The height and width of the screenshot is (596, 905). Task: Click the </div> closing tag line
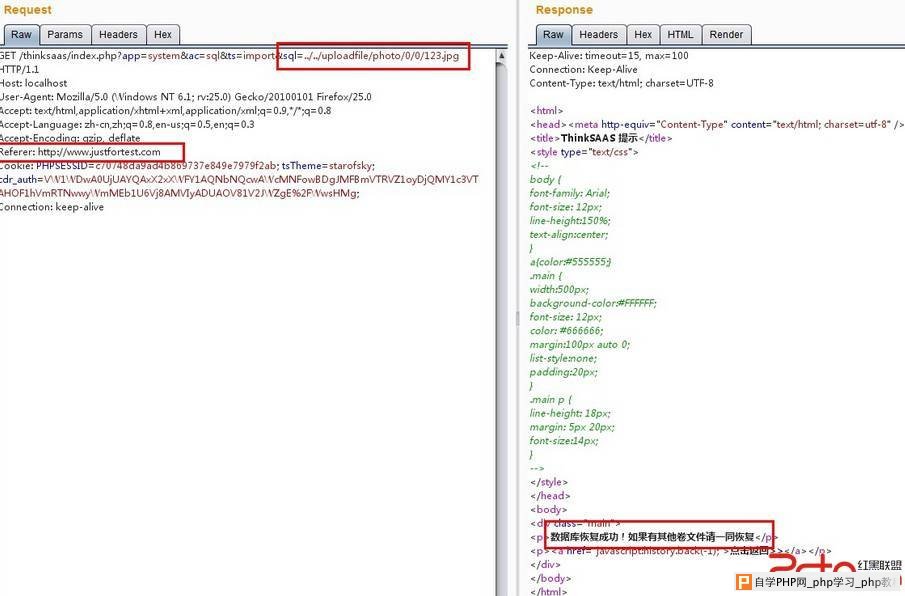click(x=545, y=564)
